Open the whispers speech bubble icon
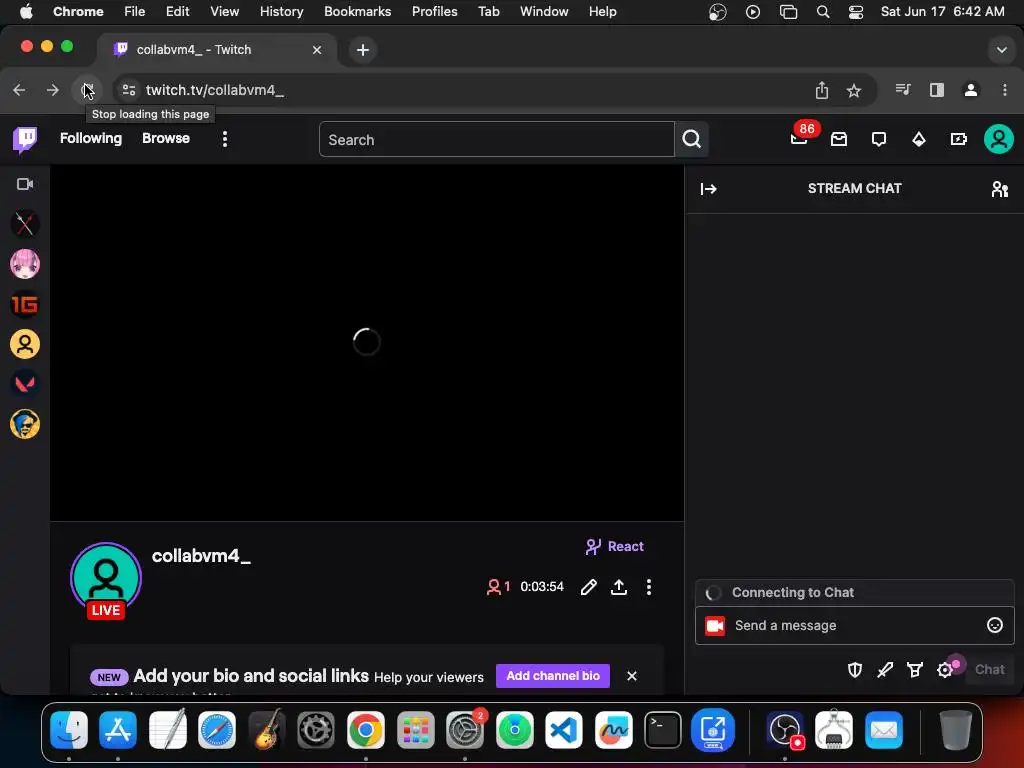 [x=879, y=138]
